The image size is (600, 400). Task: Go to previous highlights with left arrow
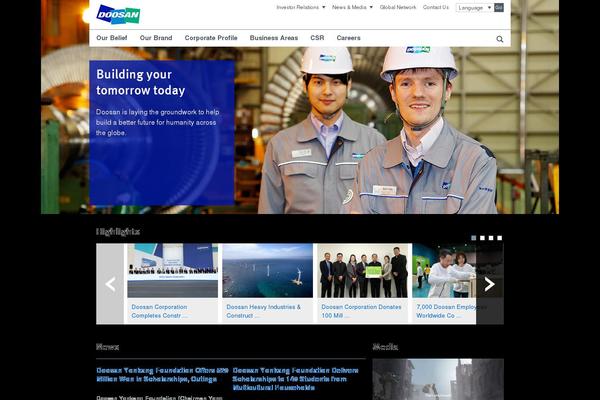point(110,284)
